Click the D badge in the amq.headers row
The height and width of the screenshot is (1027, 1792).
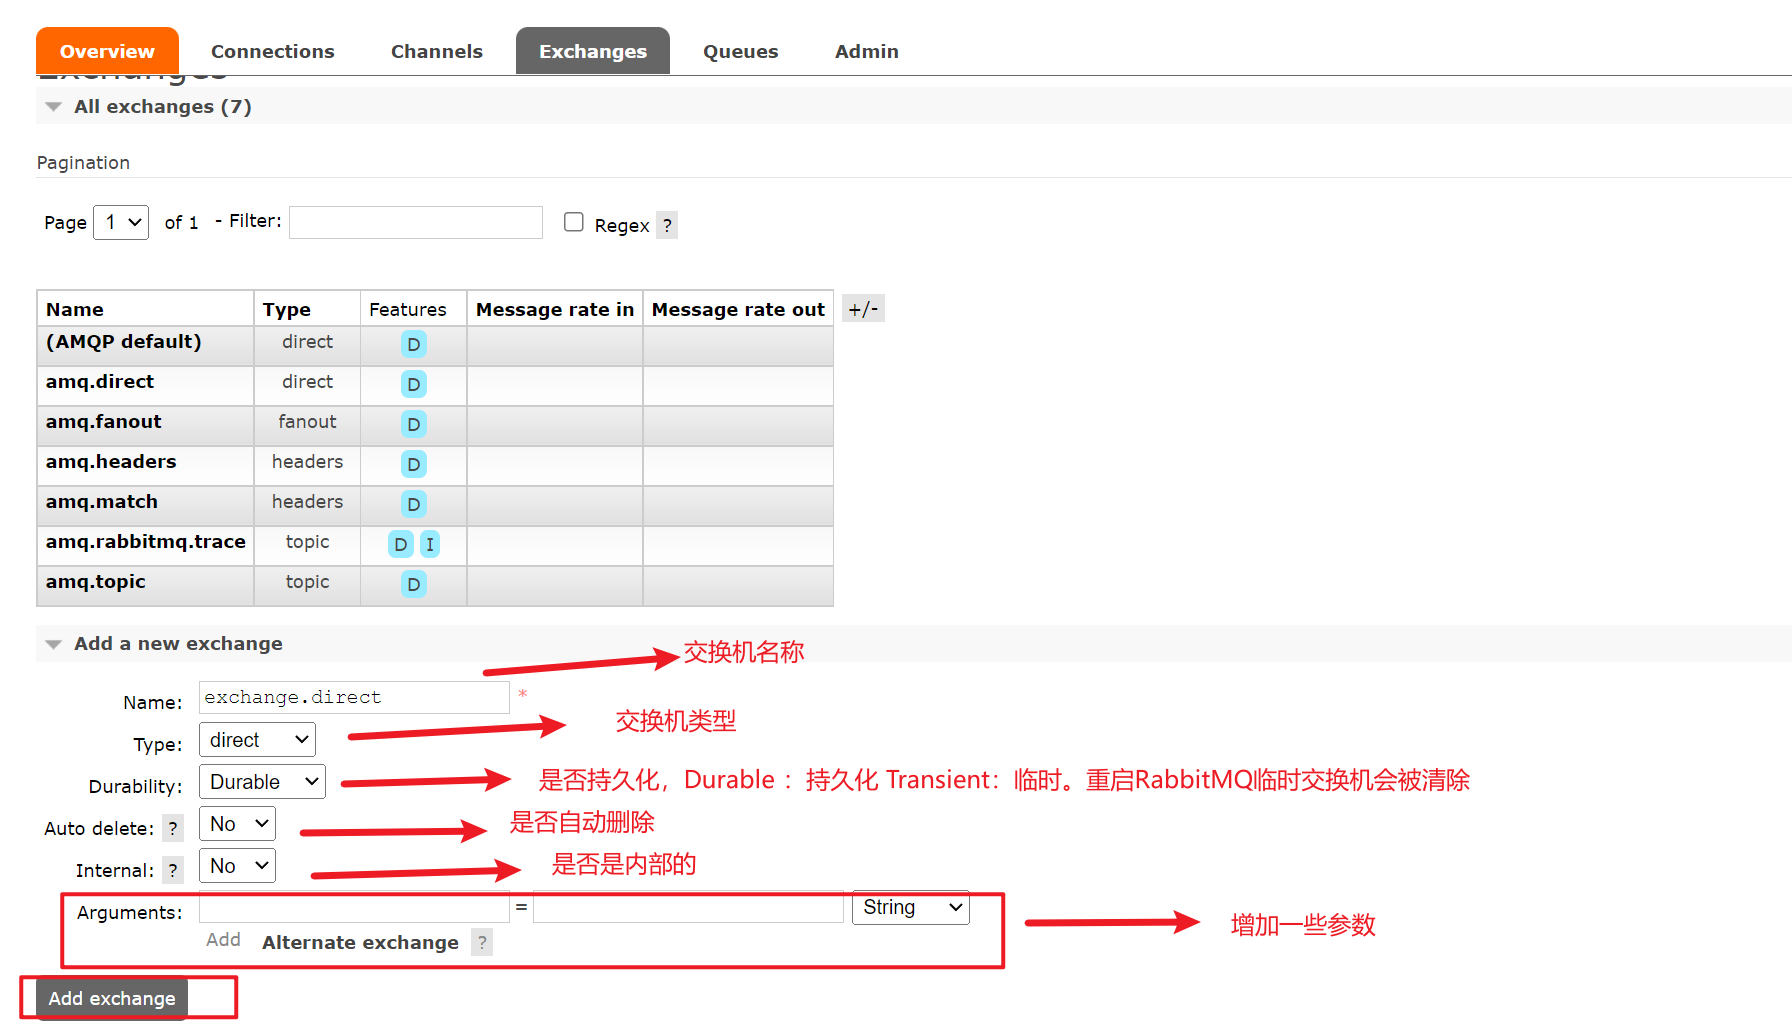(x=413, y=464)
